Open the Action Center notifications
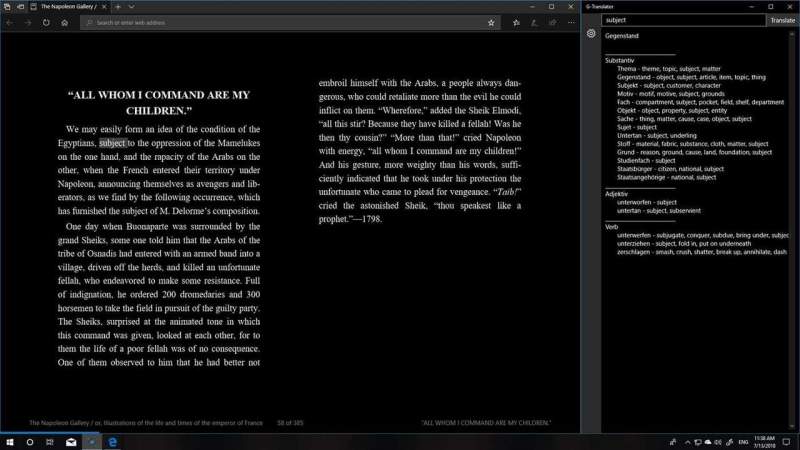This screenshot has width=800, height=450. coord(786,442)
